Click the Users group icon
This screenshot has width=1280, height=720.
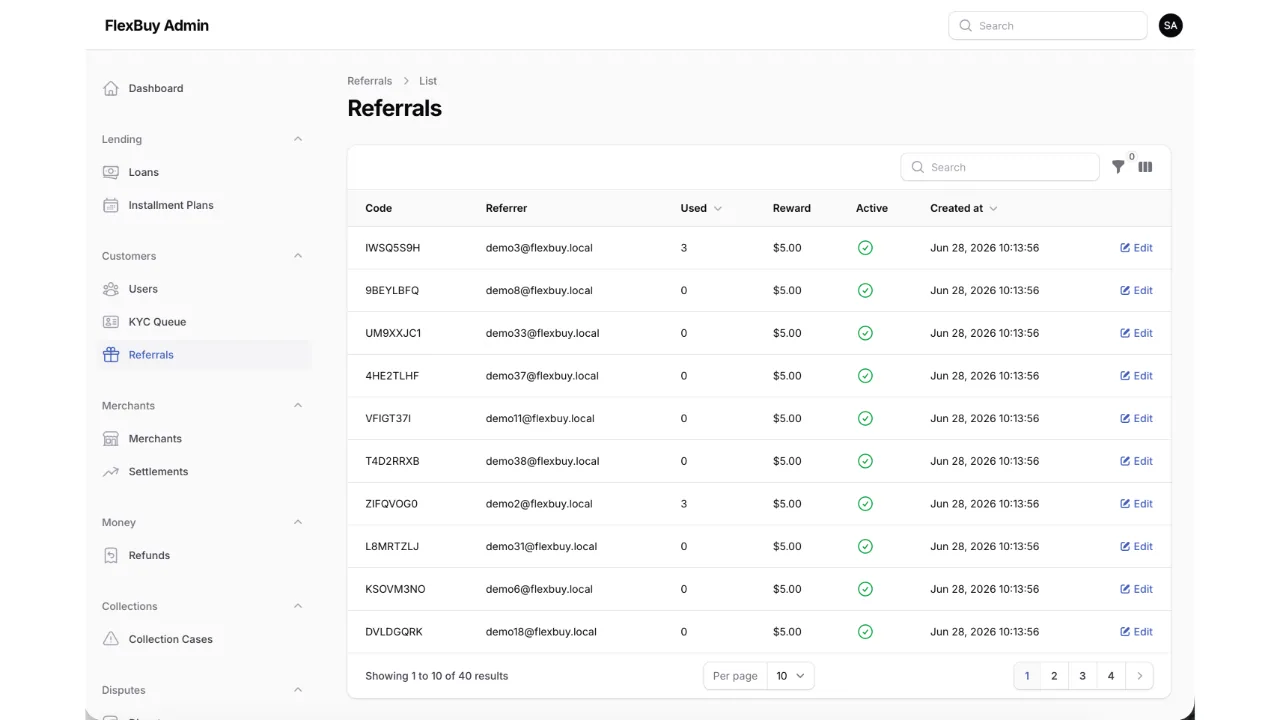(111, 289)
